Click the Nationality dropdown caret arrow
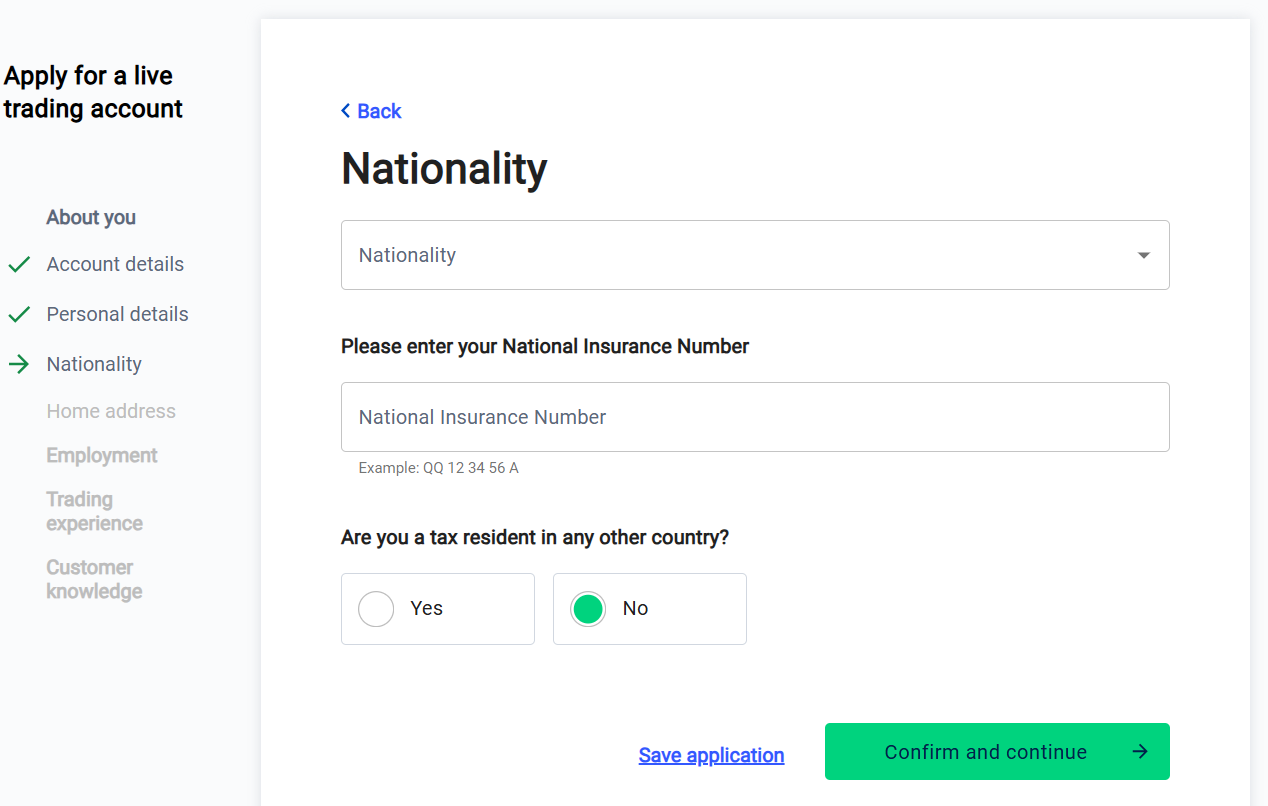Image resolution: width=1268 pixels, height=806 pixels. (x=1144, y=255)
